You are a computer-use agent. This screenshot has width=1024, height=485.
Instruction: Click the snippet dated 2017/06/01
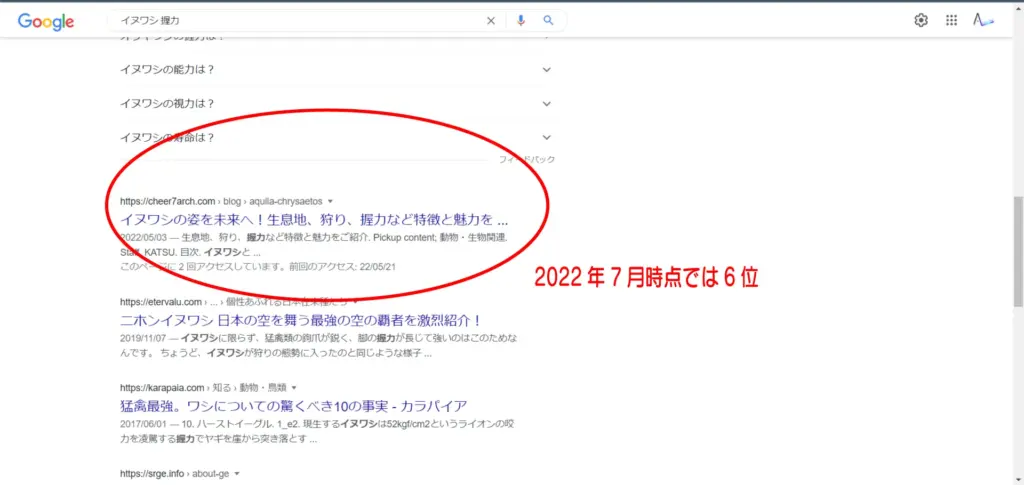pos(317,431)
